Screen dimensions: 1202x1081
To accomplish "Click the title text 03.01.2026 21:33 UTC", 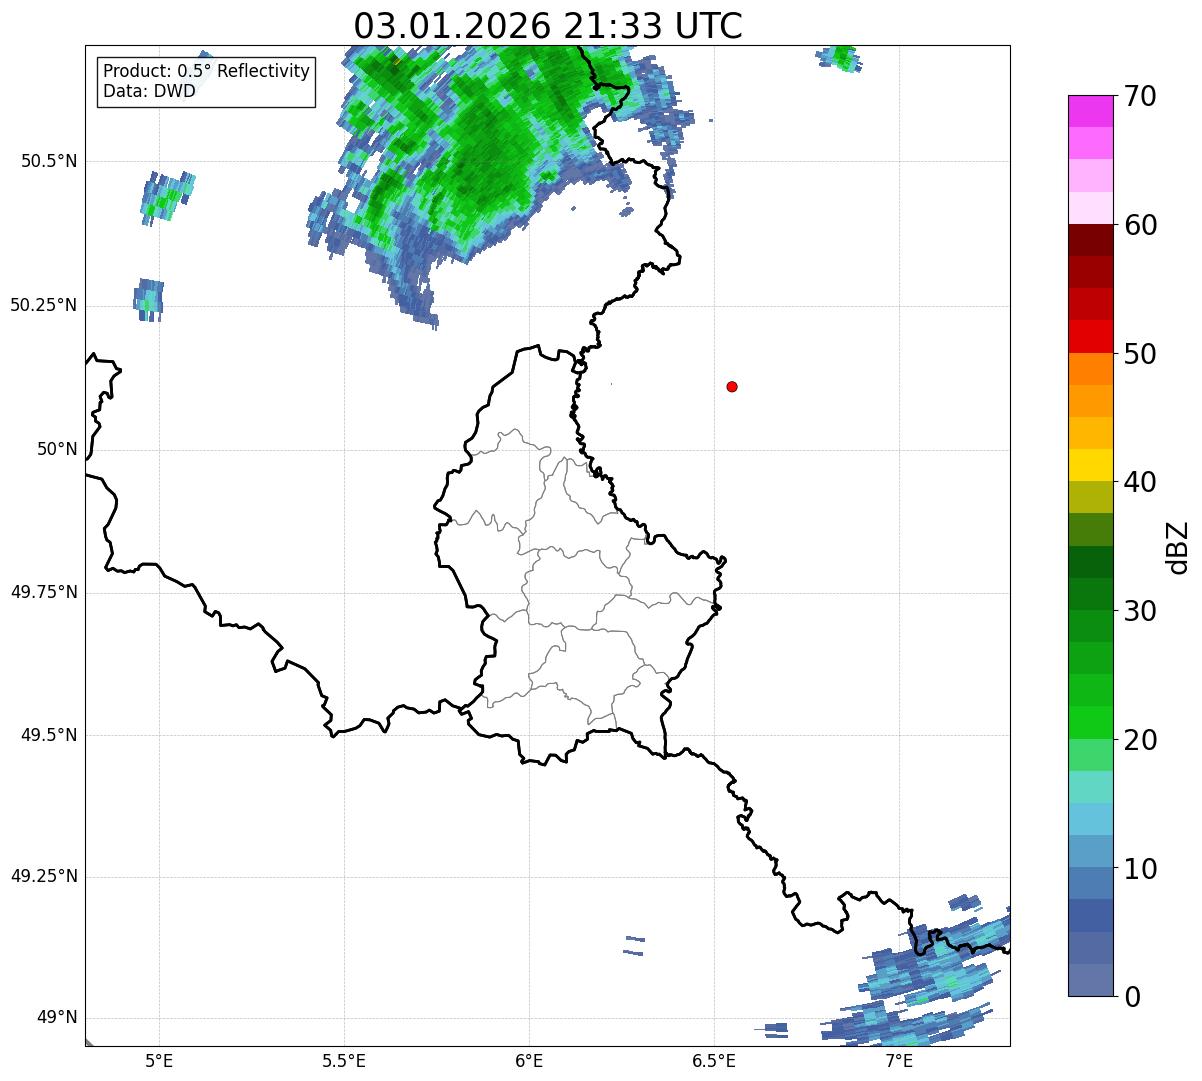I will click(548, 26).
